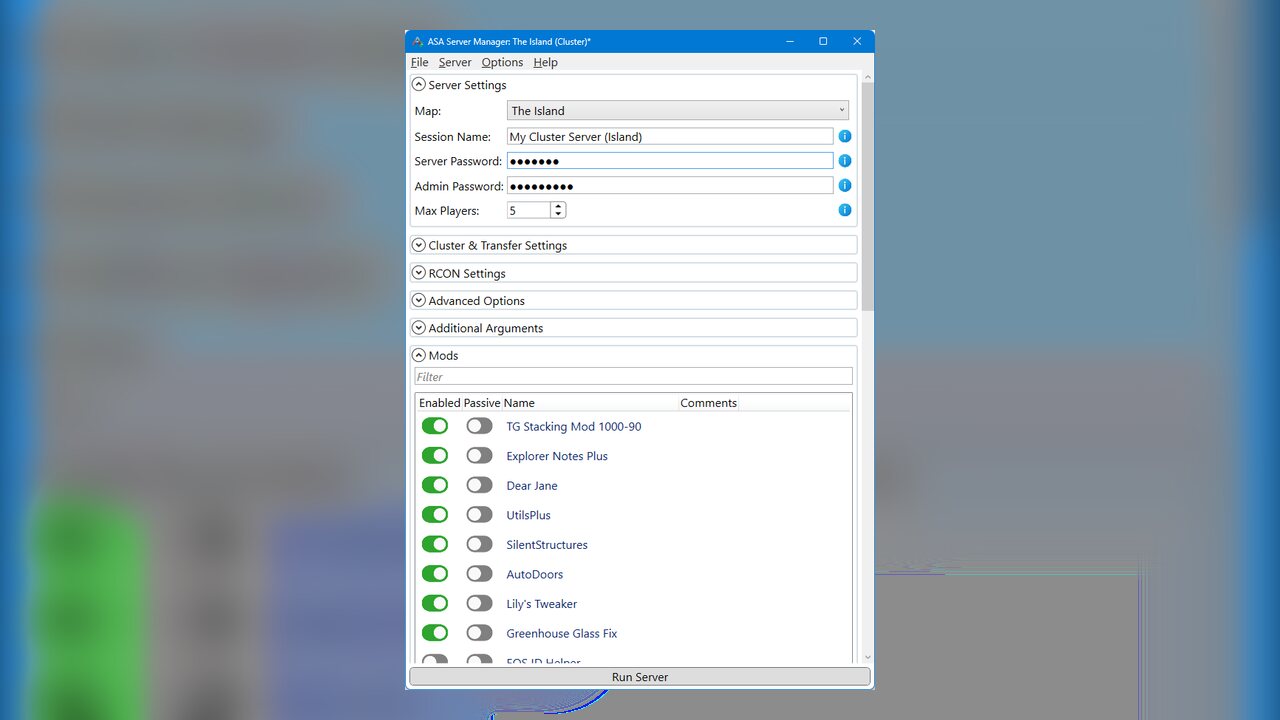Disable the UtilsPlus mod
This screenshot has height=720, width=1280.
coord(435,515)
